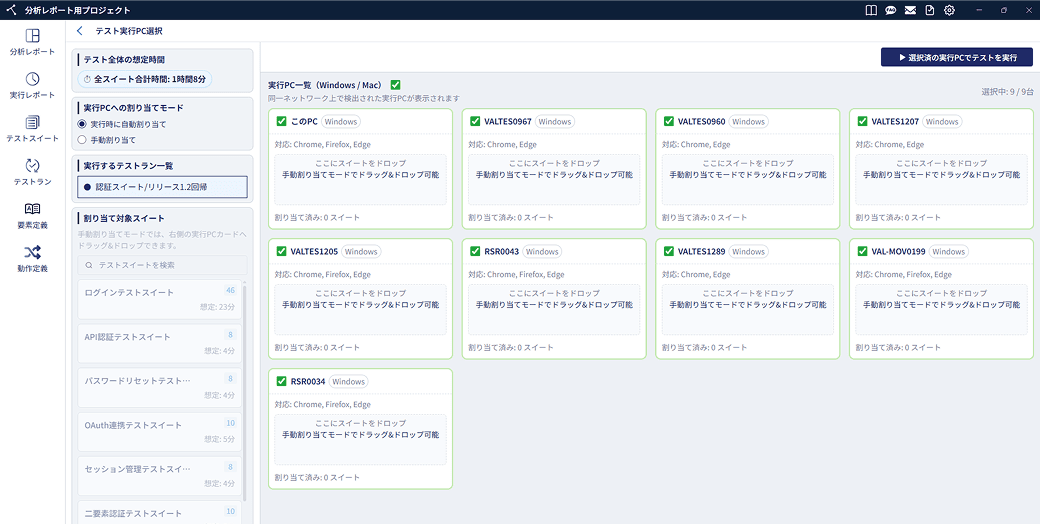Uncheck VALTES1207 checkbox
This screenshot has height=524, width=1040.
pyautogui.click(x=862, y=121)
